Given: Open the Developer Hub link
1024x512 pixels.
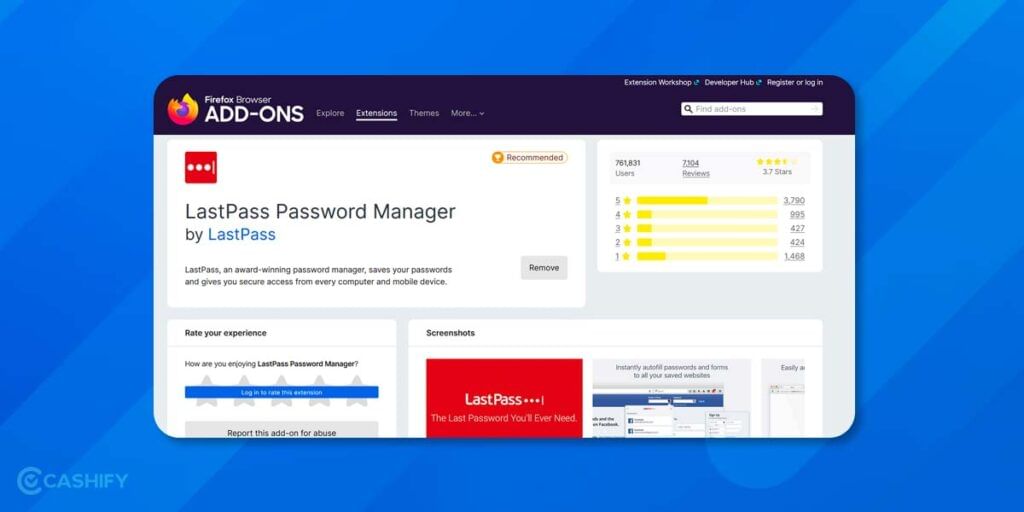Looking at the screenshot, I should click(733, 82).
